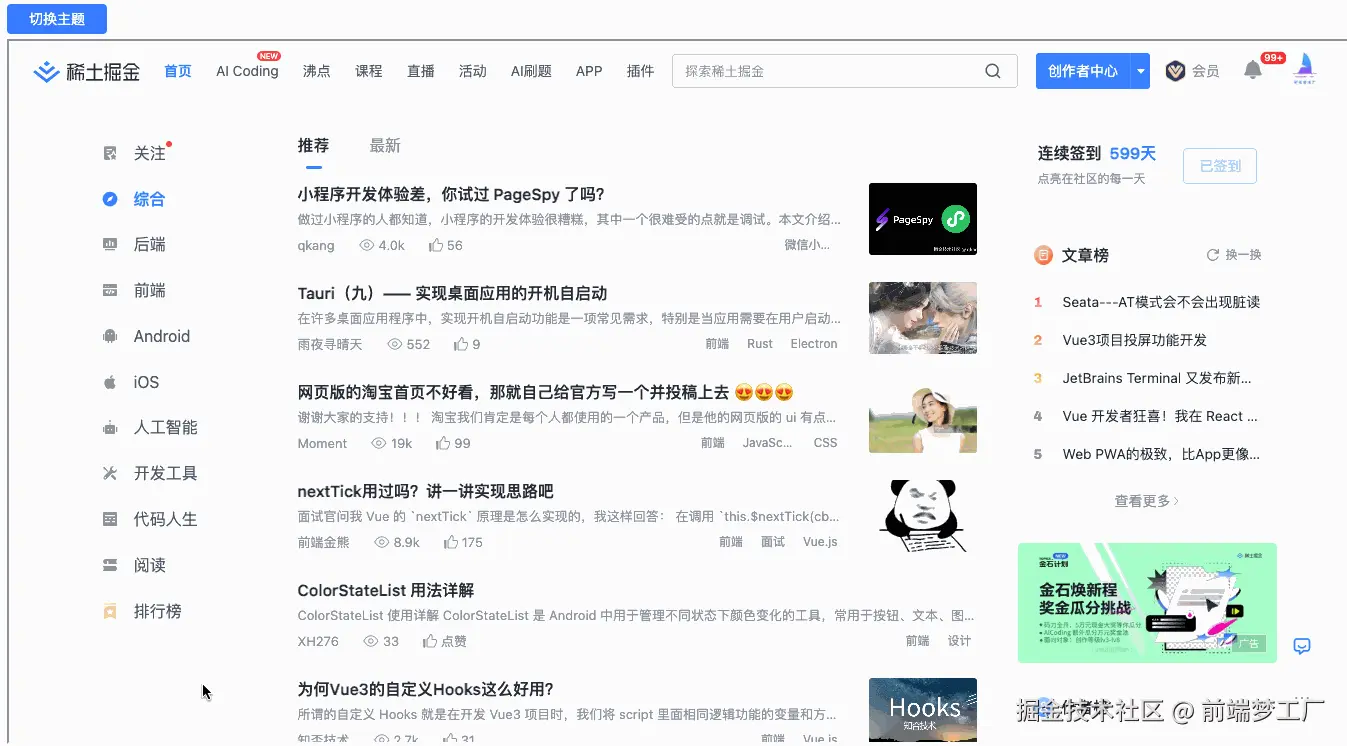Click the Electron tag
Screen dimensions: 1347x746
click(814, 344)
